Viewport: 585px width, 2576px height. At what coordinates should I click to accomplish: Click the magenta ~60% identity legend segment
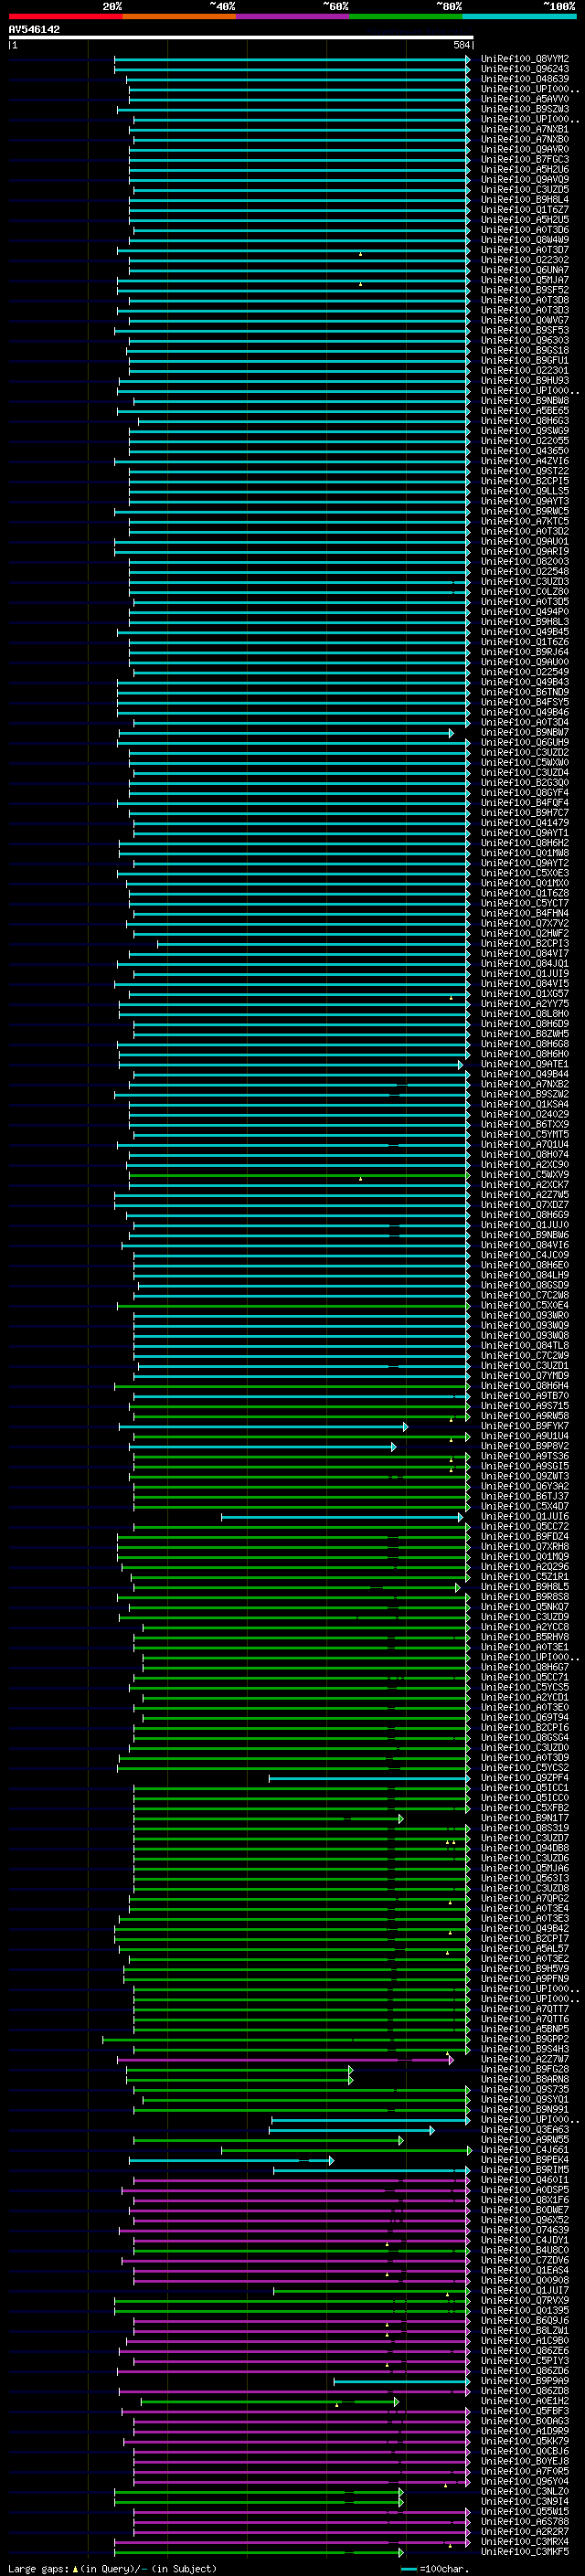[x=293, y=16]
